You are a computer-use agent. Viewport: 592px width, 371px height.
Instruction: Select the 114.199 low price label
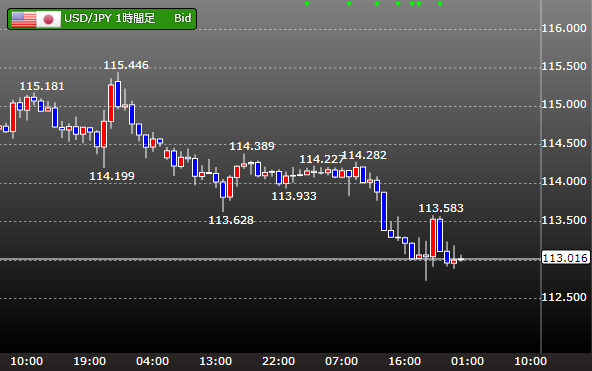coord(112,176)
